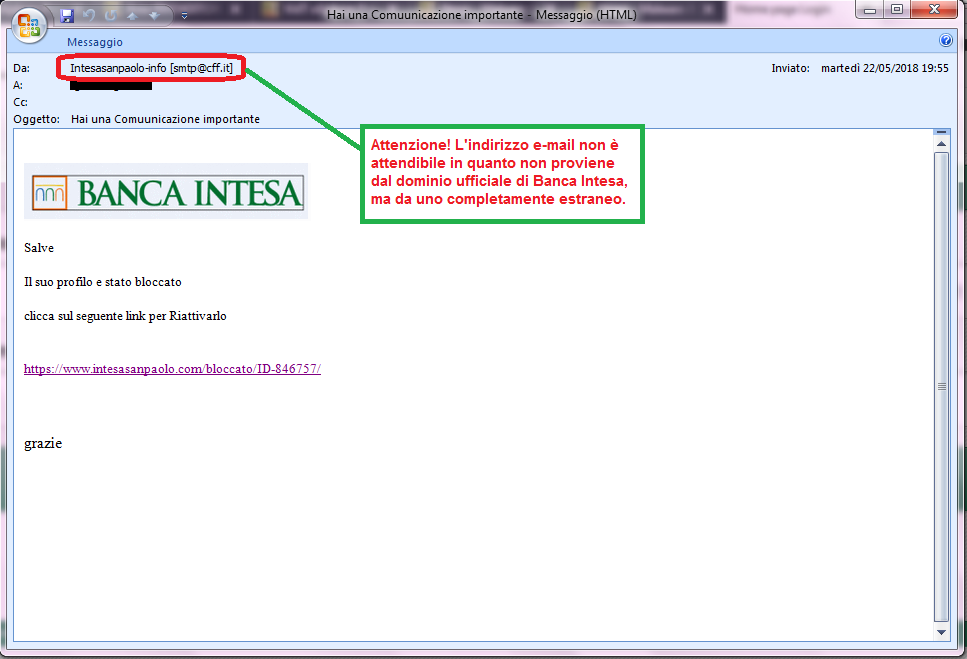Image resolution: width=967 pixels, height=659 pixels.
Task: Open the Messaggio ribbon tab
Action: click(95, 42)
